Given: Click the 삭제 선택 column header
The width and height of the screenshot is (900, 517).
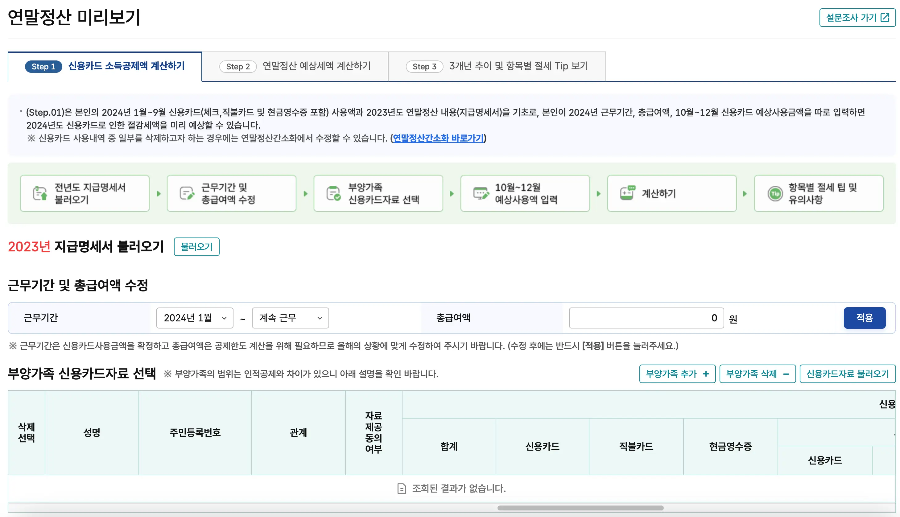Looking at the screenshot, I should pos(26,433).
